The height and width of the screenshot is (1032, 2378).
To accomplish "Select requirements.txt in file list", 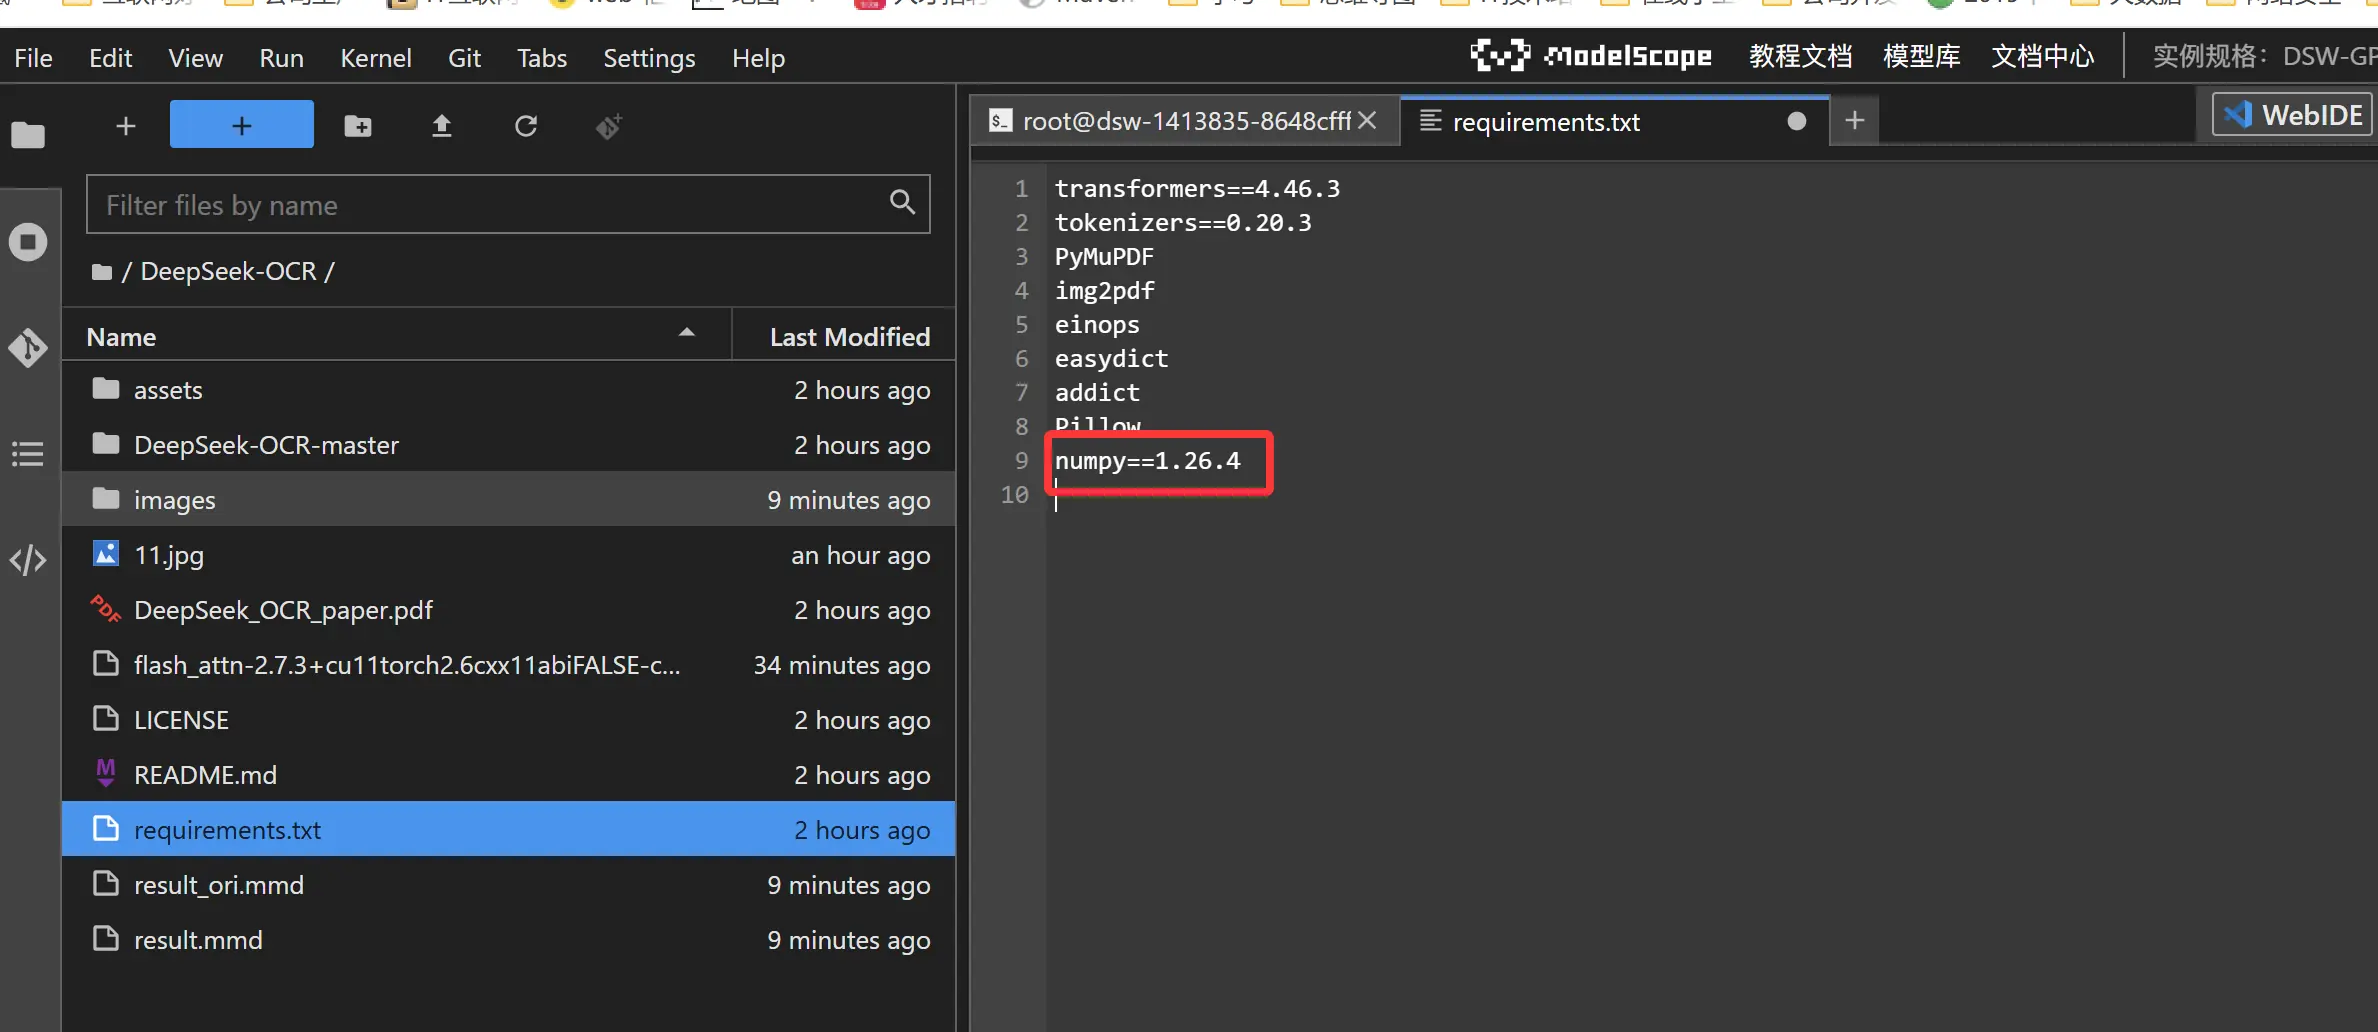I will coord(509,830).
